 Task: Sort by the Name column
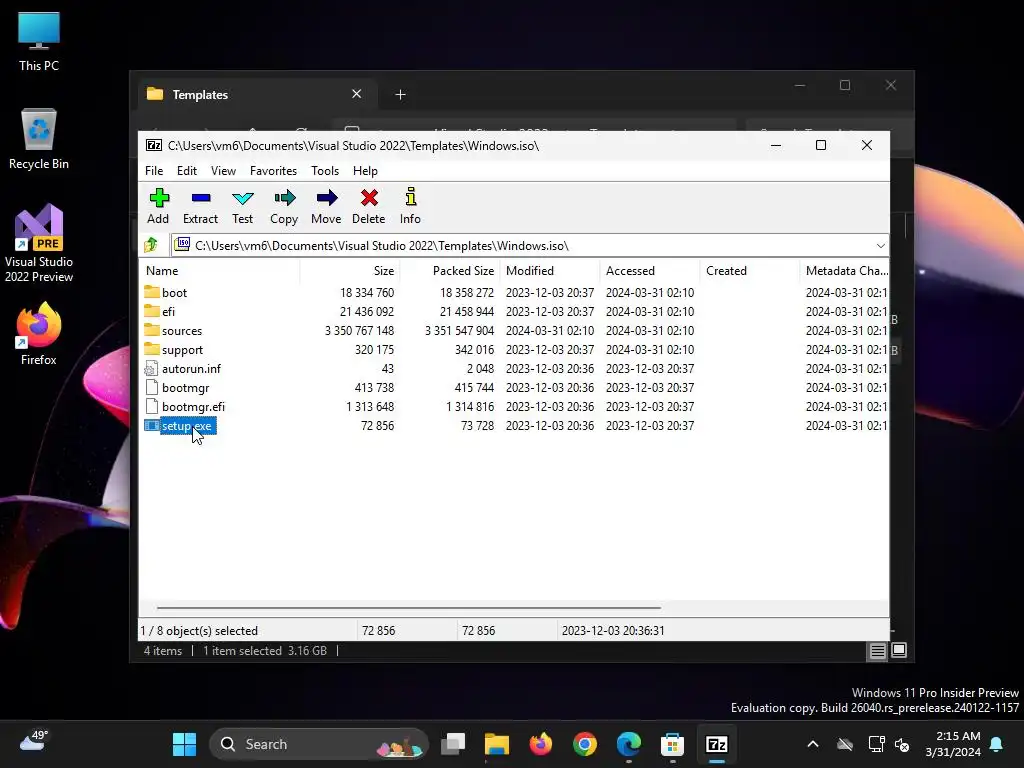coord(219,270)
